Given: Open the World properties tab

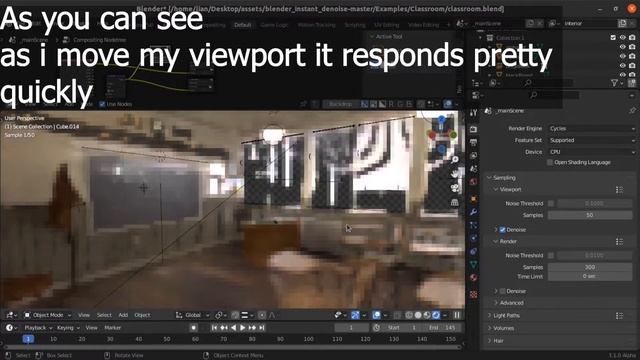Looking at the screenshot, I should (x=473, y=182).
